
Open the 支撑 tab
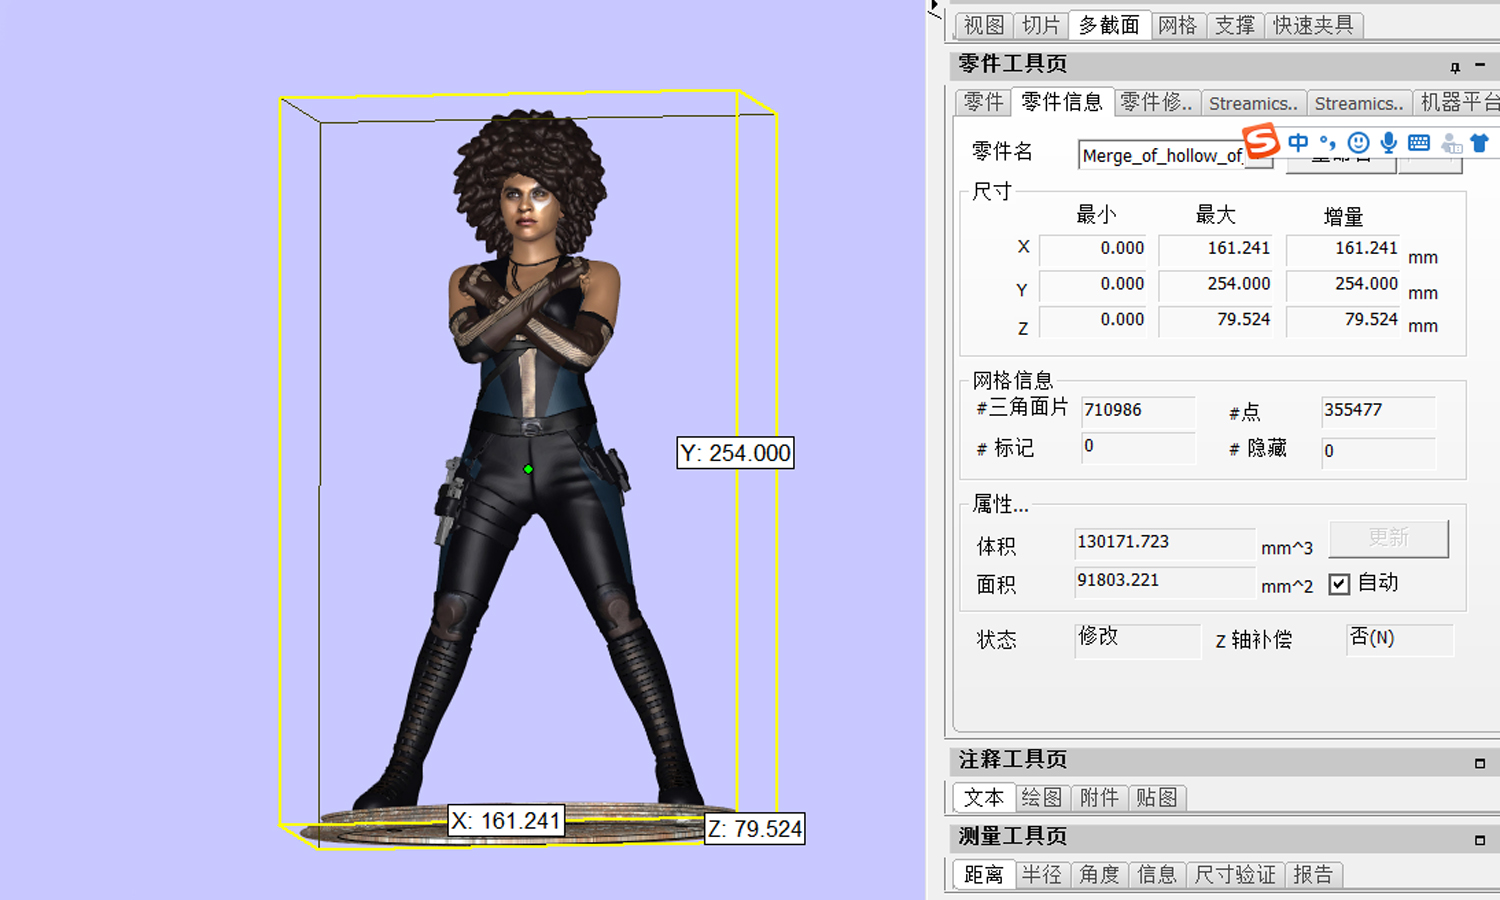coord(1235,25)
